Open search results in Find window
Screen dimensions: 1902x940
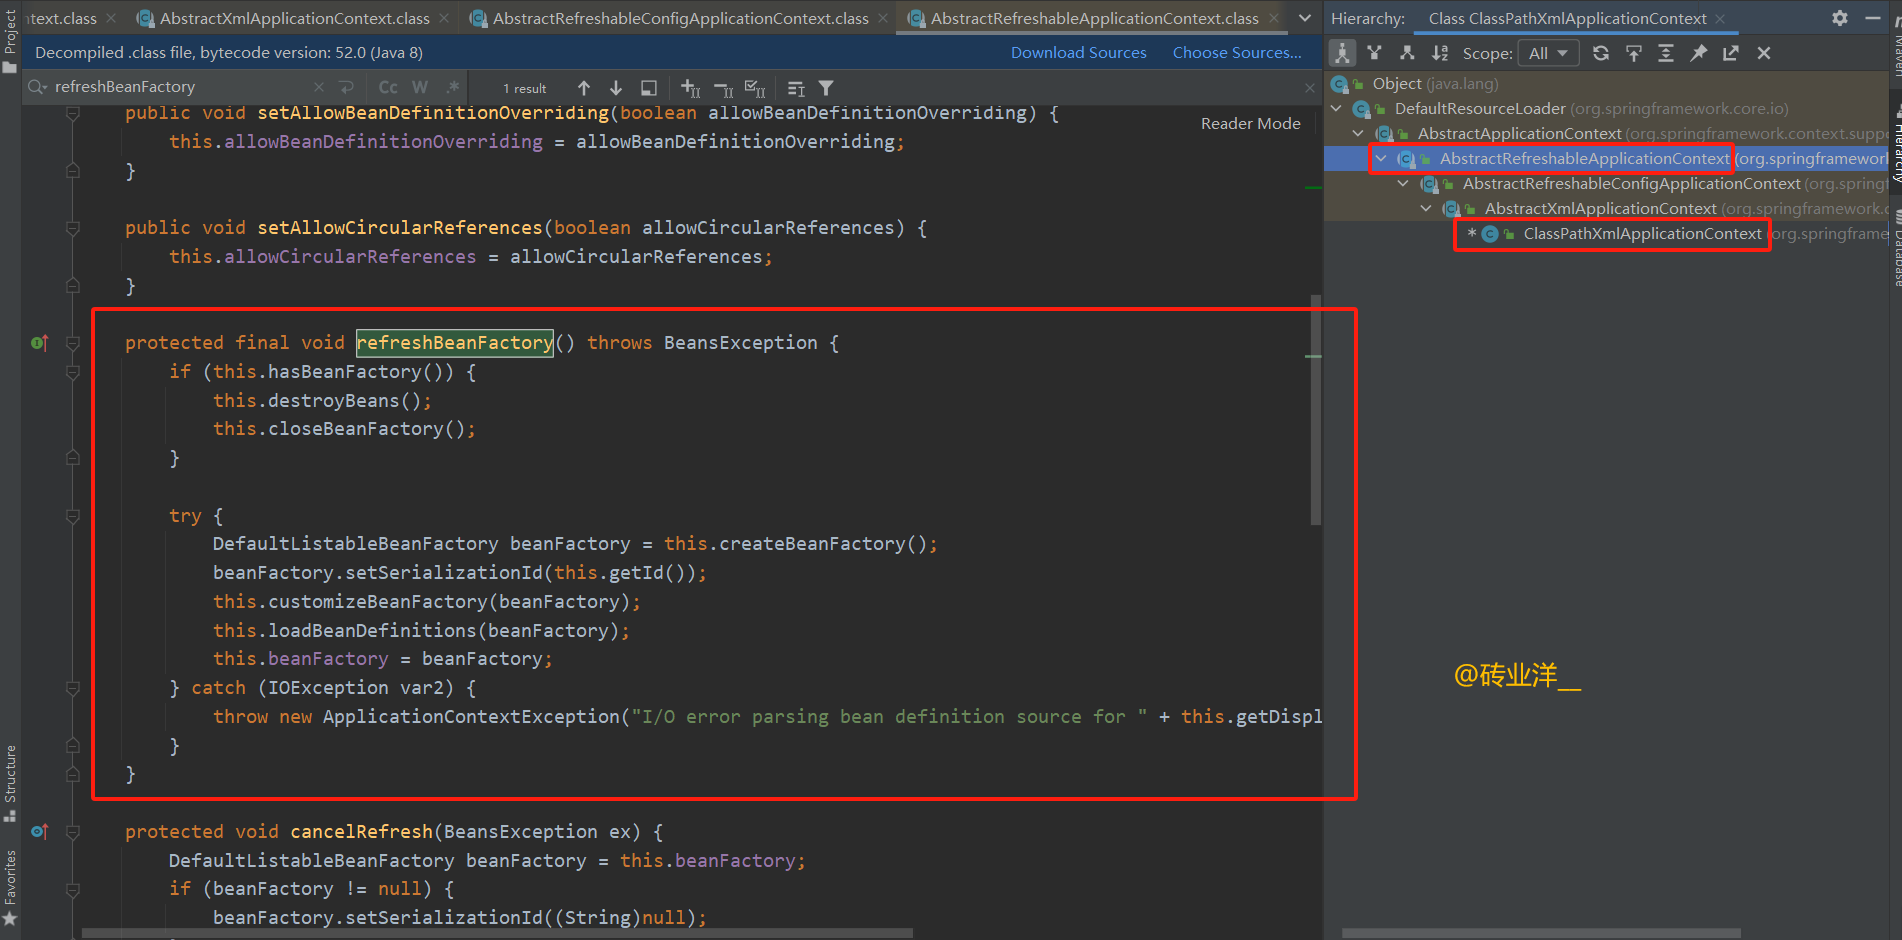point(649,88)
